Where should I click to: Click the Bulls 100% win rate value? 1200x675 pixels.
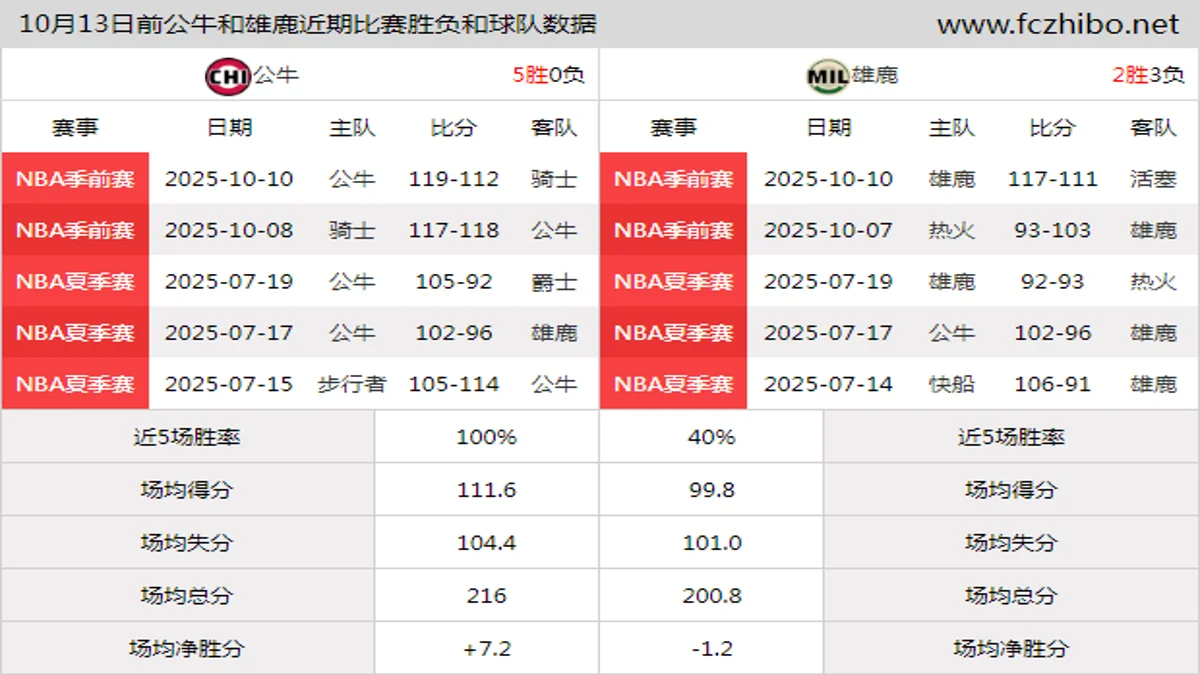[486, 437]
